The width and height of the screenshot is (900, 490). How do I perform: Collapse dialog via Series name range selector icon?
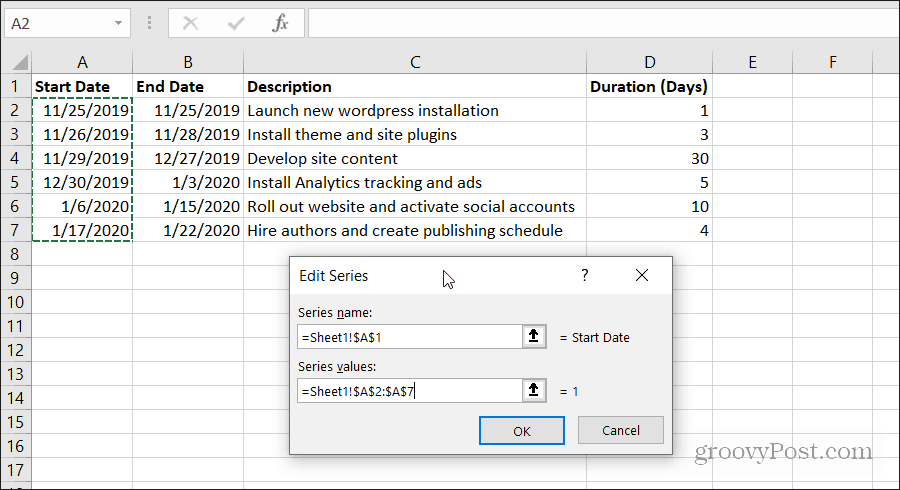tap(534, 336)
